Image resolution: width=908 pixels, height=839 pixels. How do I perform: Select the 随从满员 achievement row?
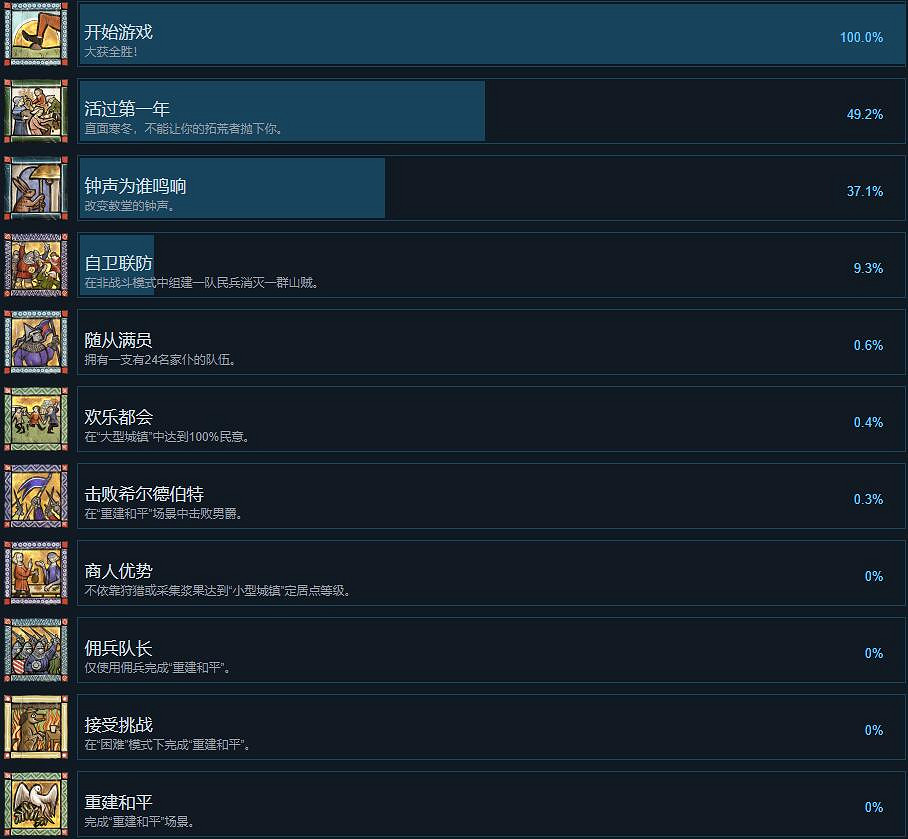pyautogui.click(x=491, y=342)
